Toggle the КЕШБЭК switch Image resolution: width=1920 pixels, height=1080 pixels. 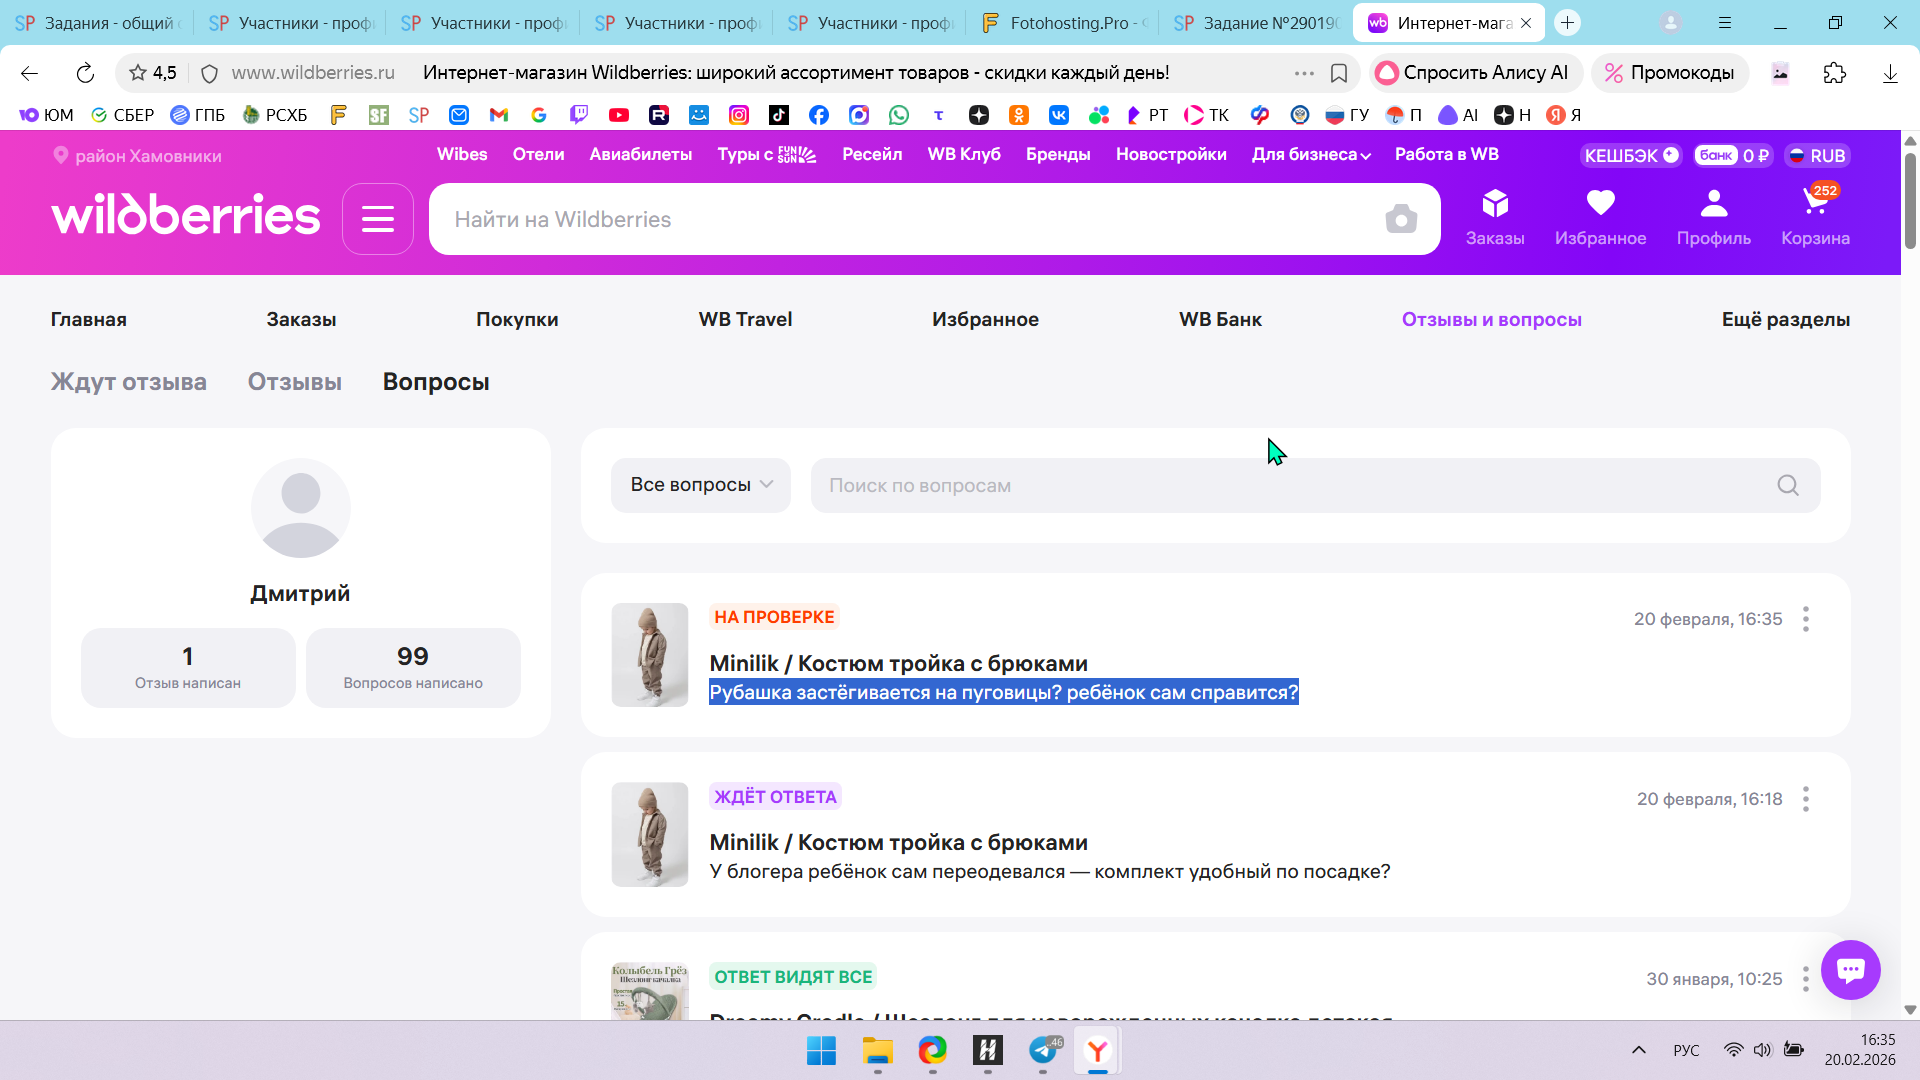point(1631,156)
